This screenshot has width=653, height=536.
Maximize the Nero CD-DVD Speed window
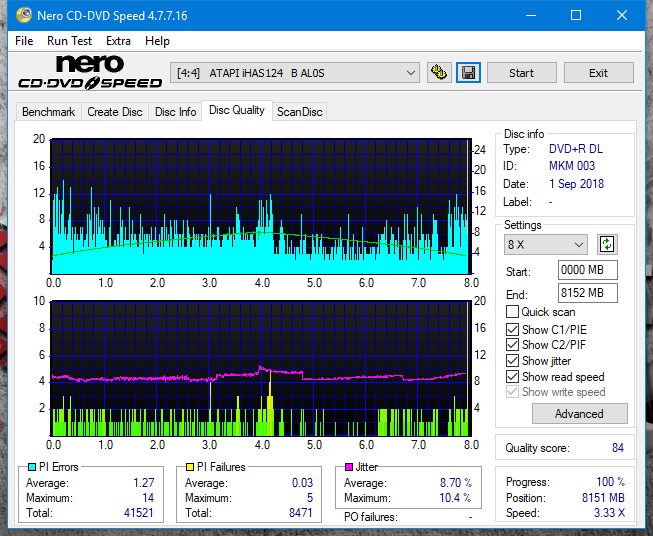pyautogui.click(x=576, y=15)
